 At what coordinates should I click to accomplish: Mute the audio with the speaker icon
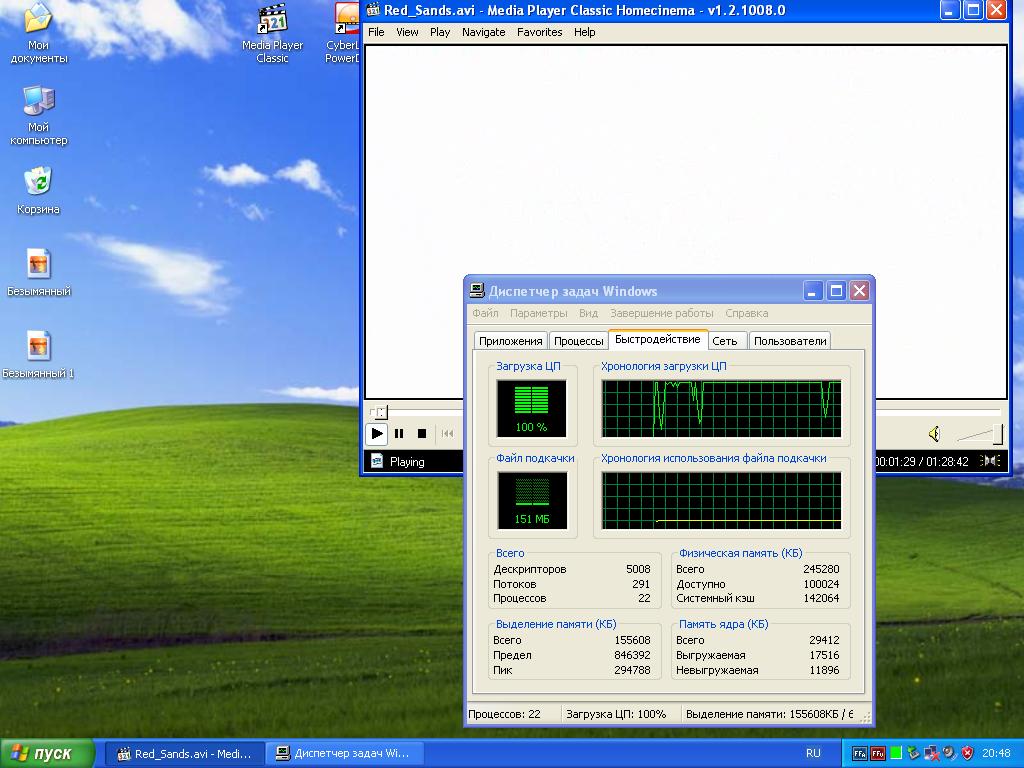coord(935,434)
